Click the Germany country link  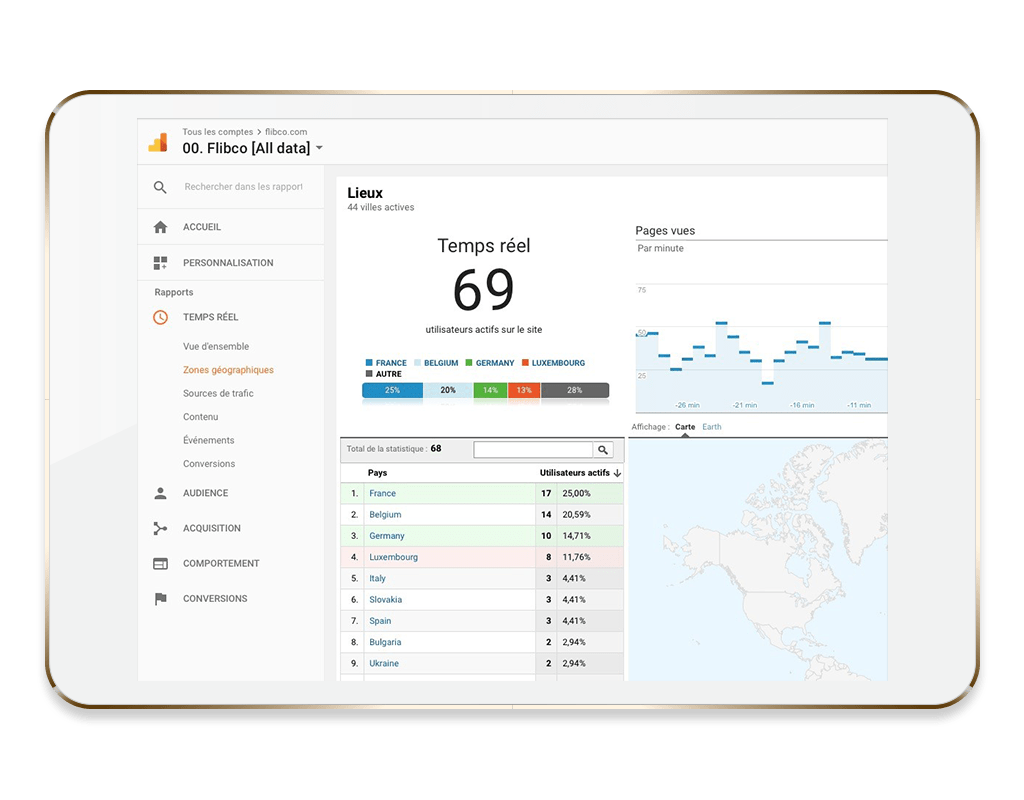tap(387, 536)
